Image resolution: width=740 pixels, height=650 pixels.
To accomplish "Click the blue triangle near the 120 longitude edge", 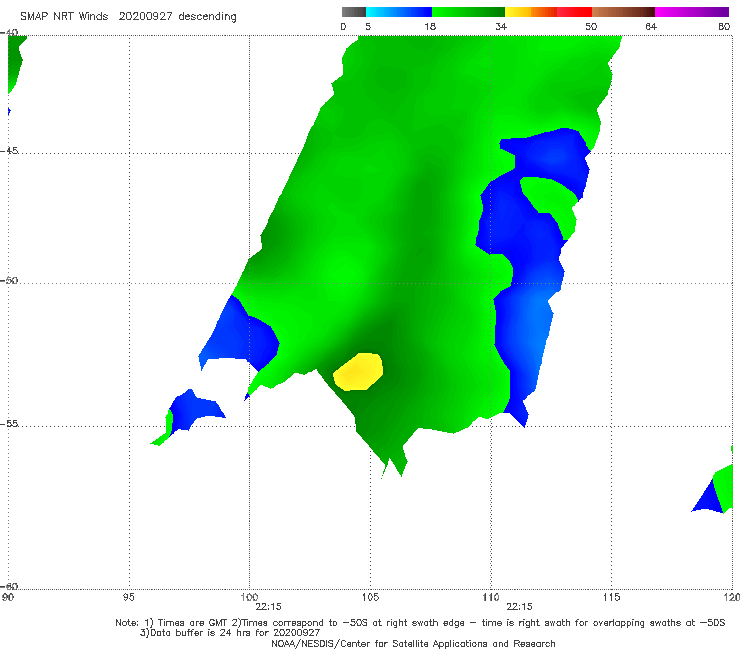I will pyautogui.click(x=707, y=497).
